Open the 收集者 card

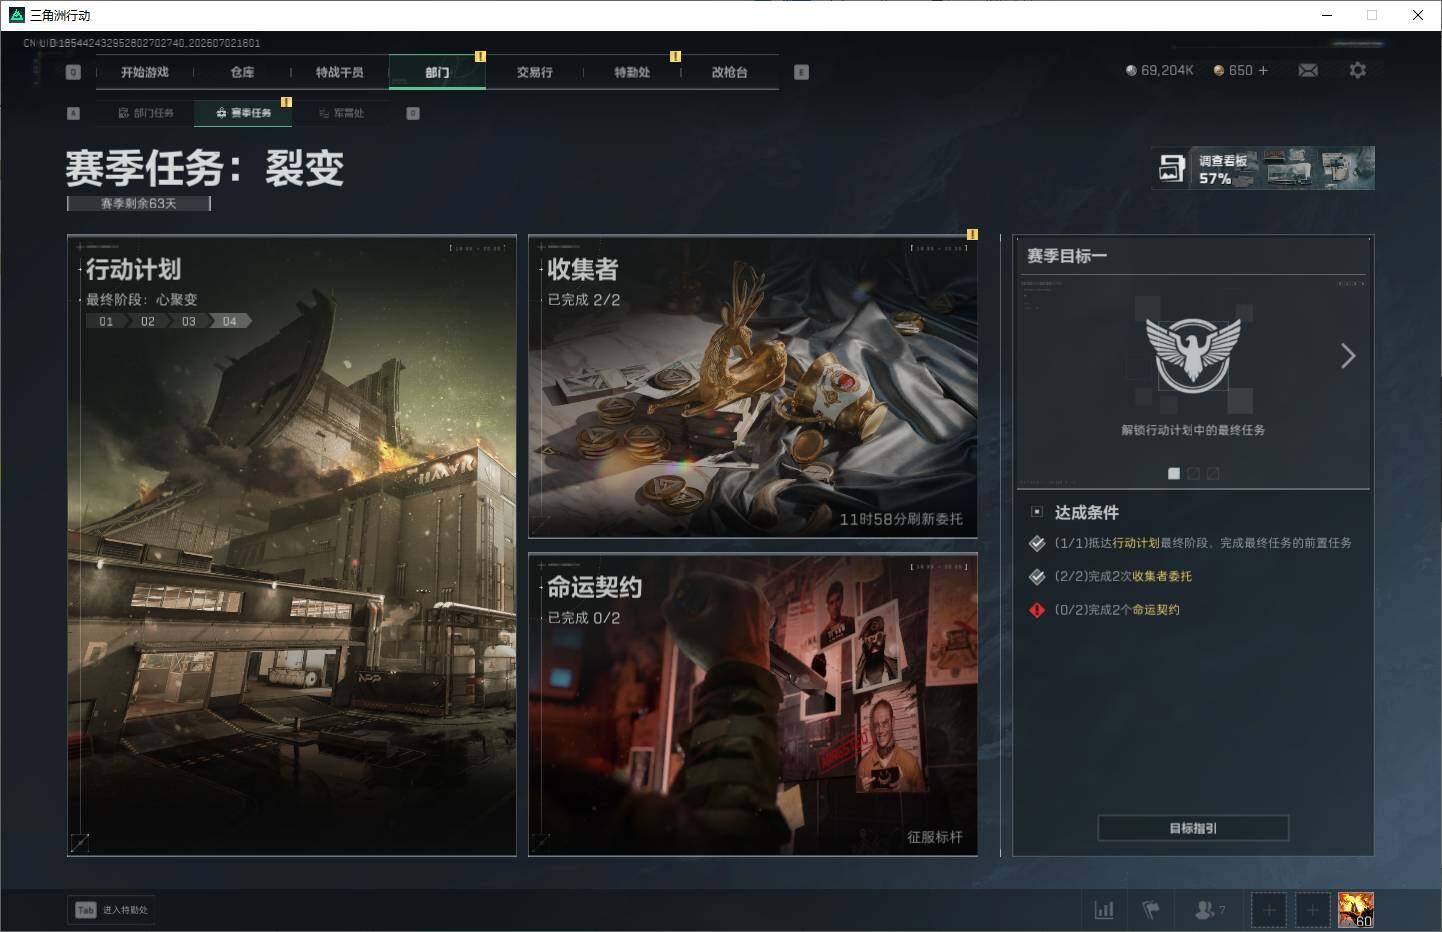pos(753,387)
